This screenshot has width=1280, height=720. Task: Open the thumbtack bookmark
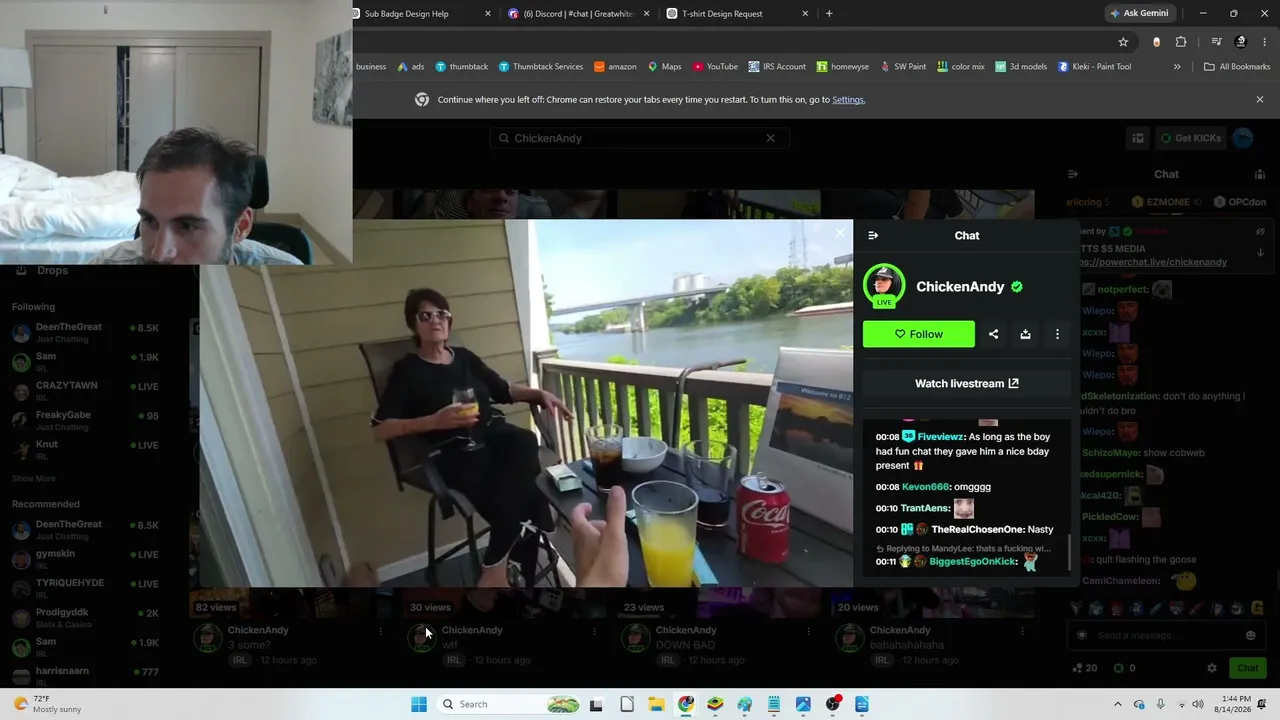462,67
